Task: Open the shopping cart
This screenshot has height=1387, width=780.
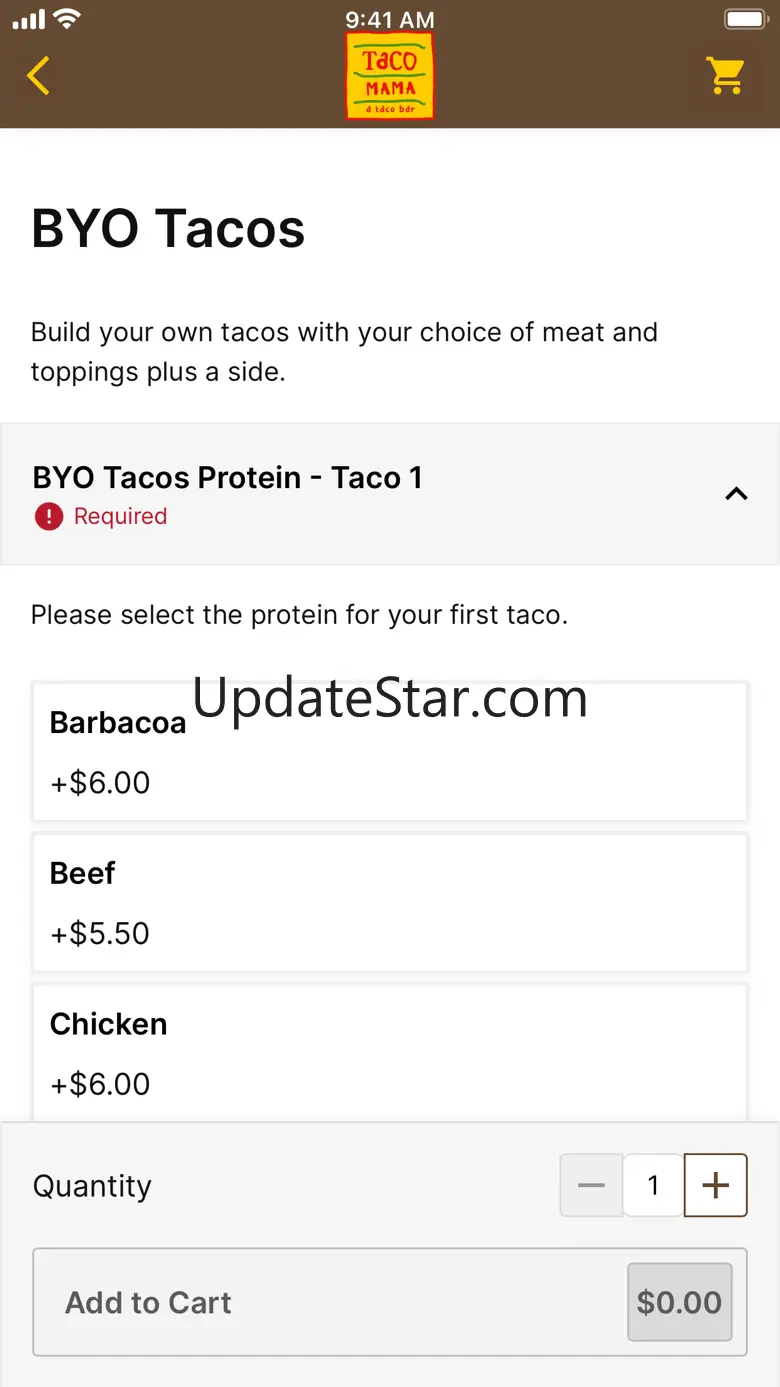Action: [x=725, y=76]
